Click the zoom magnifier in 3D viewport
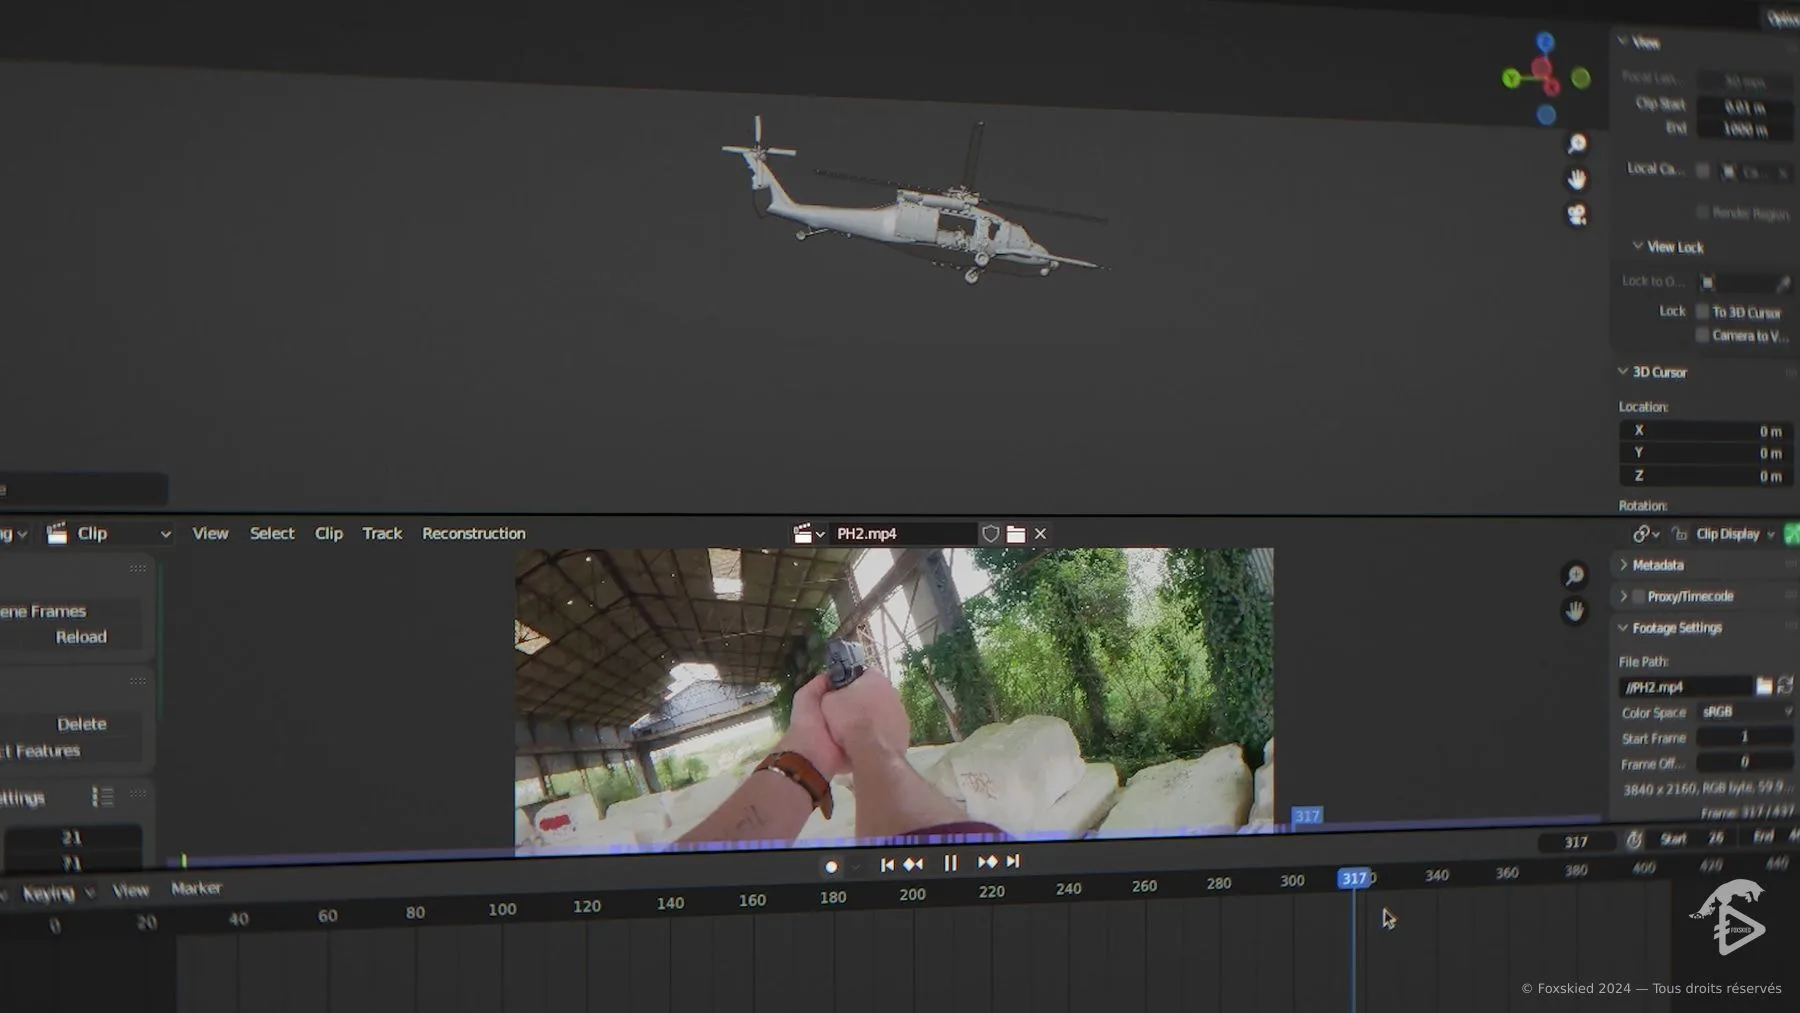Image resolution: width=1800 pixels, height=1013 pixels. click(x=1577, y=144)
